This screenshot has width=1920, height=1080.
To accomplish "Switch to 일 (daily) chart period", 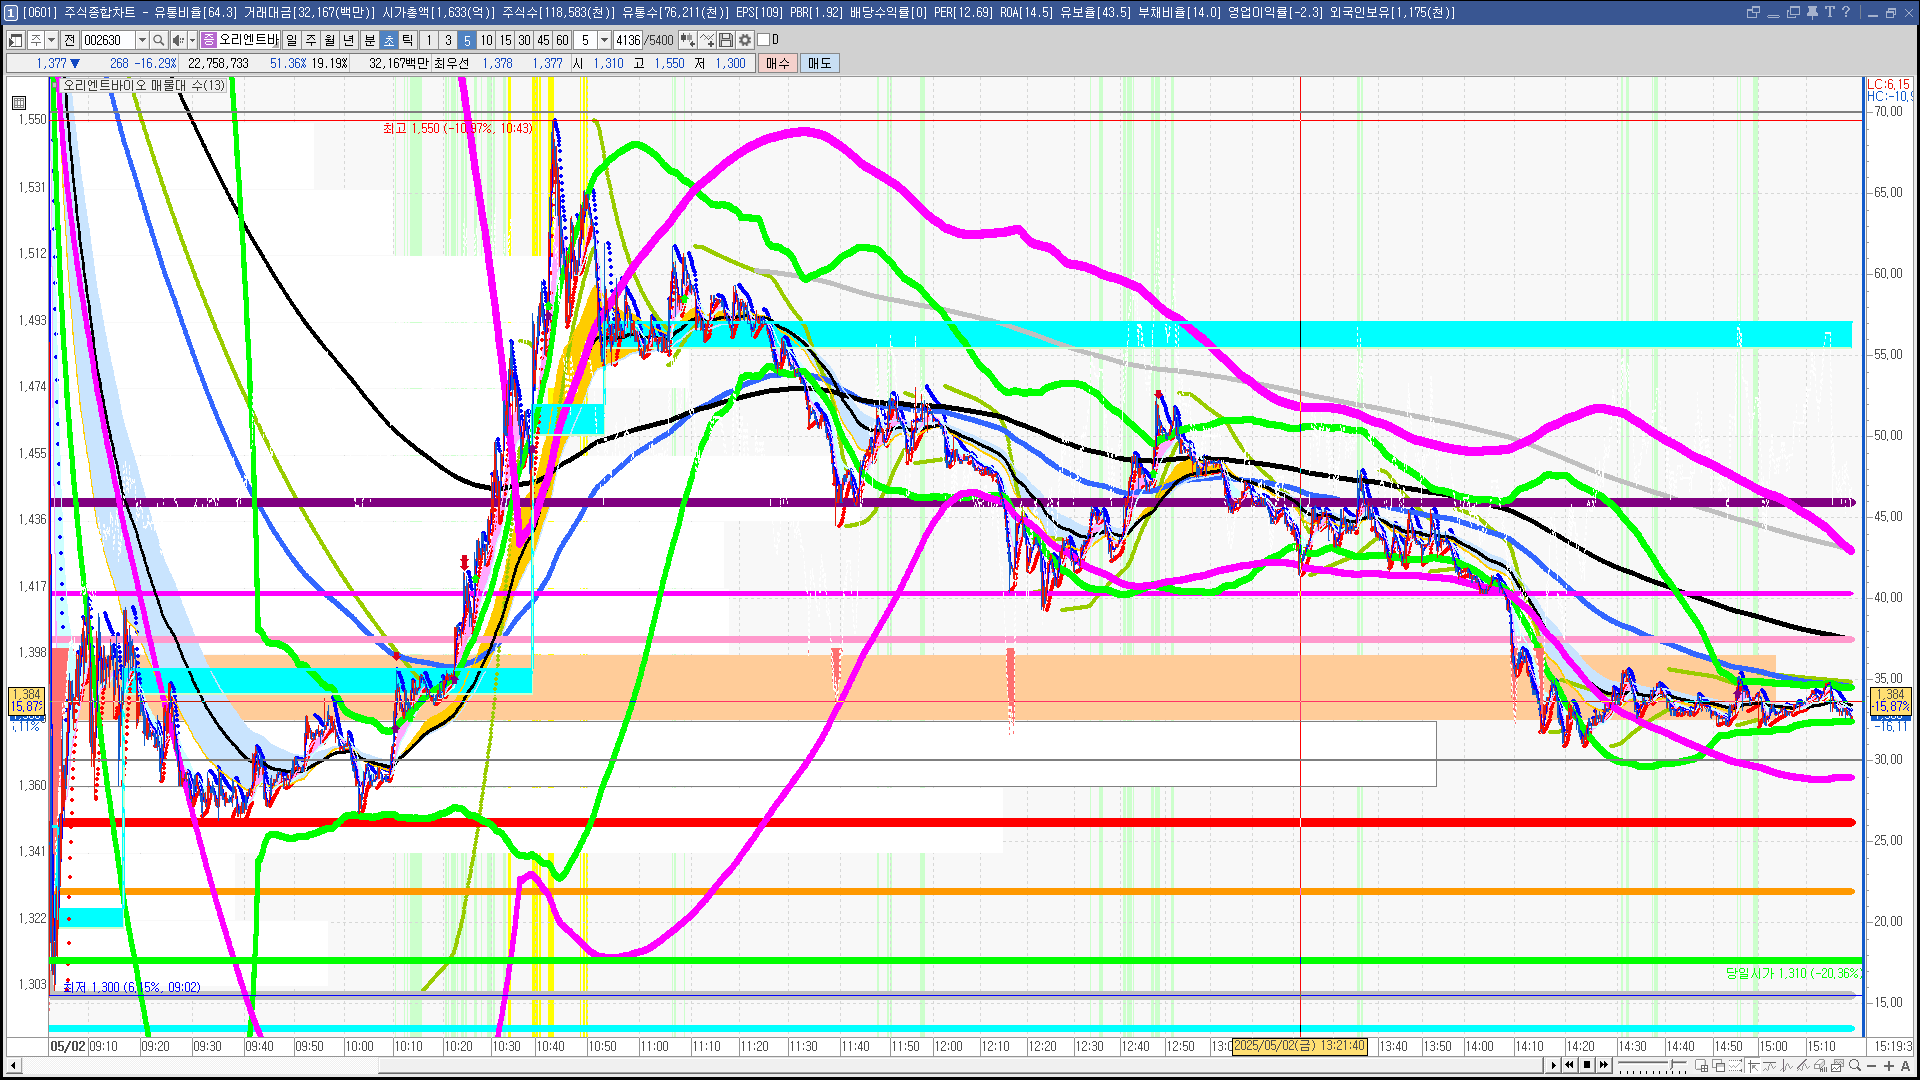I will tap(291, 40).
